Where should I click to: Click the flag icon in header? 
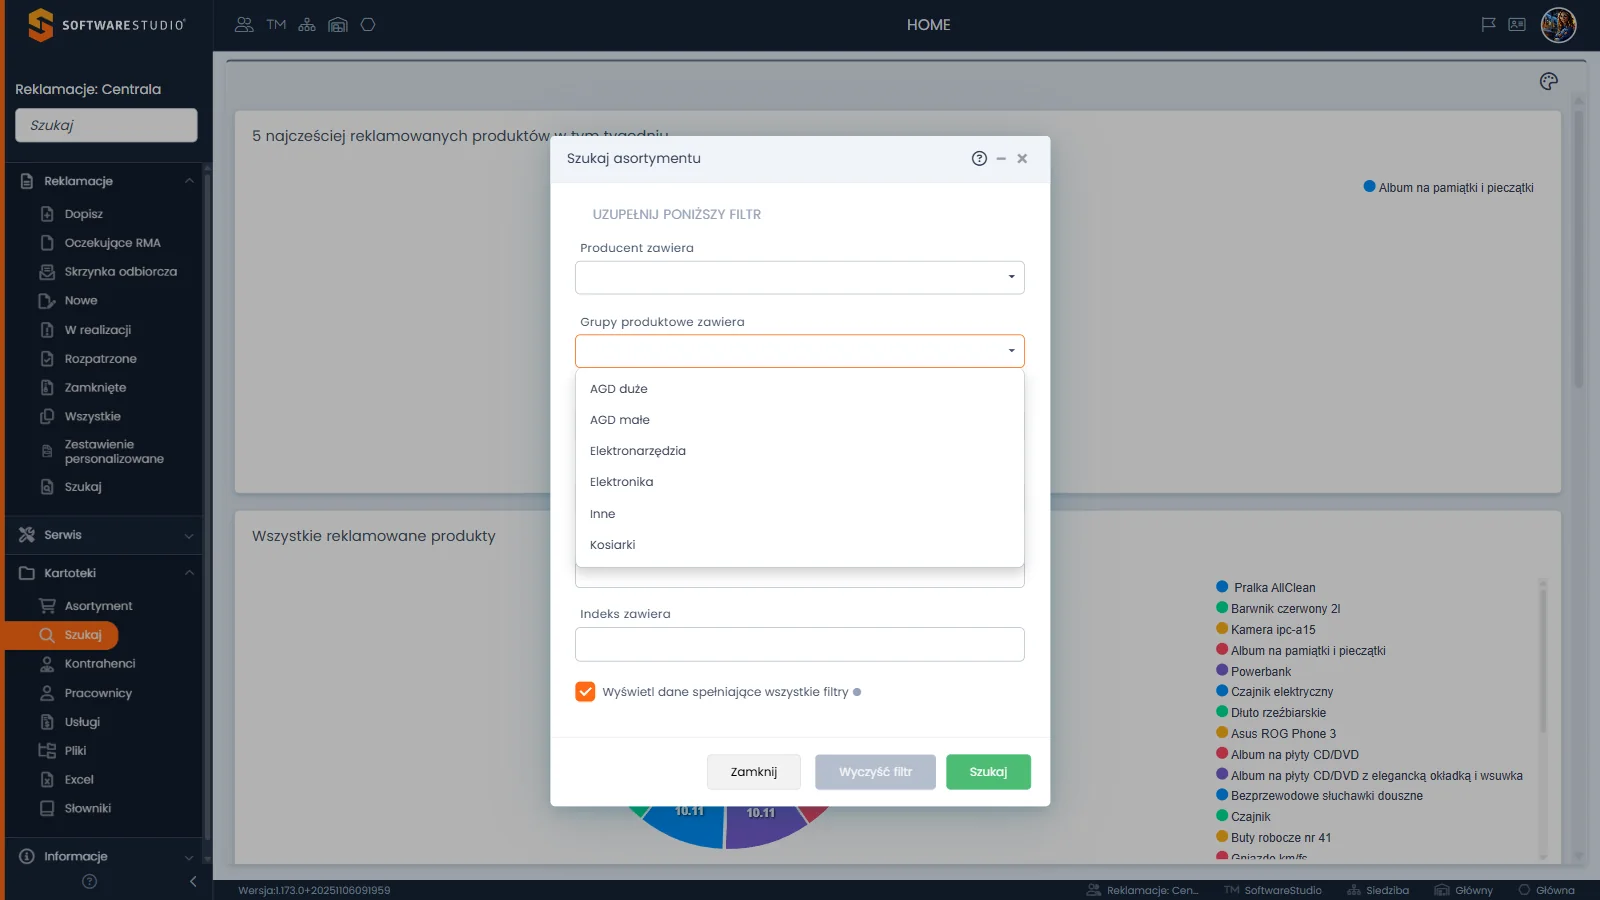tap(1488, 25)
